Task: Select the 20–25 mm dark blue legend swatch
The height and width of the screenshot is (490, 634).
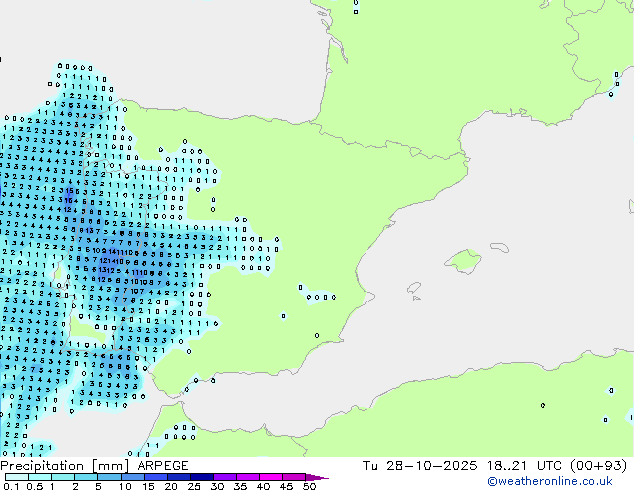Action: pos(181,477)
